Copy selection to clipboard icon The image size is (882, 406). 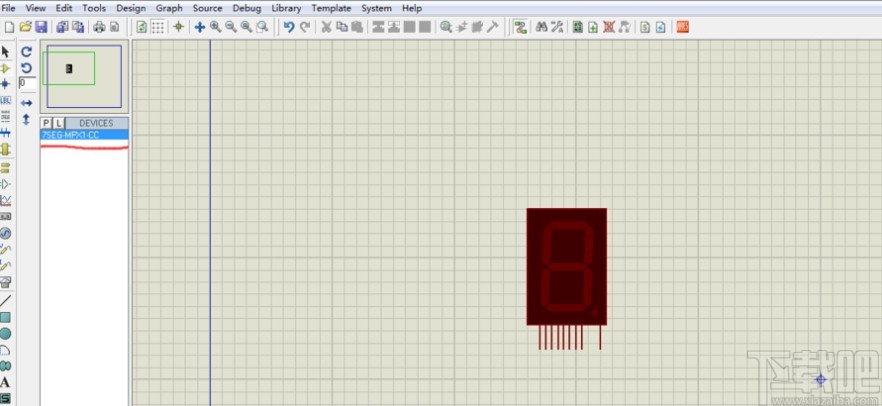pos(341,27)
